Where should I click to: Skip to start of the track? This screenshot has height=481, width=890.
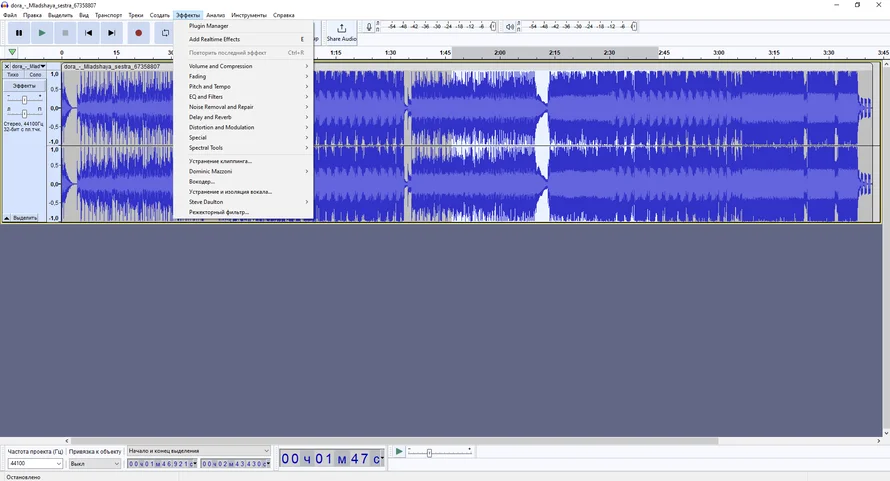[x=89, y=33]
